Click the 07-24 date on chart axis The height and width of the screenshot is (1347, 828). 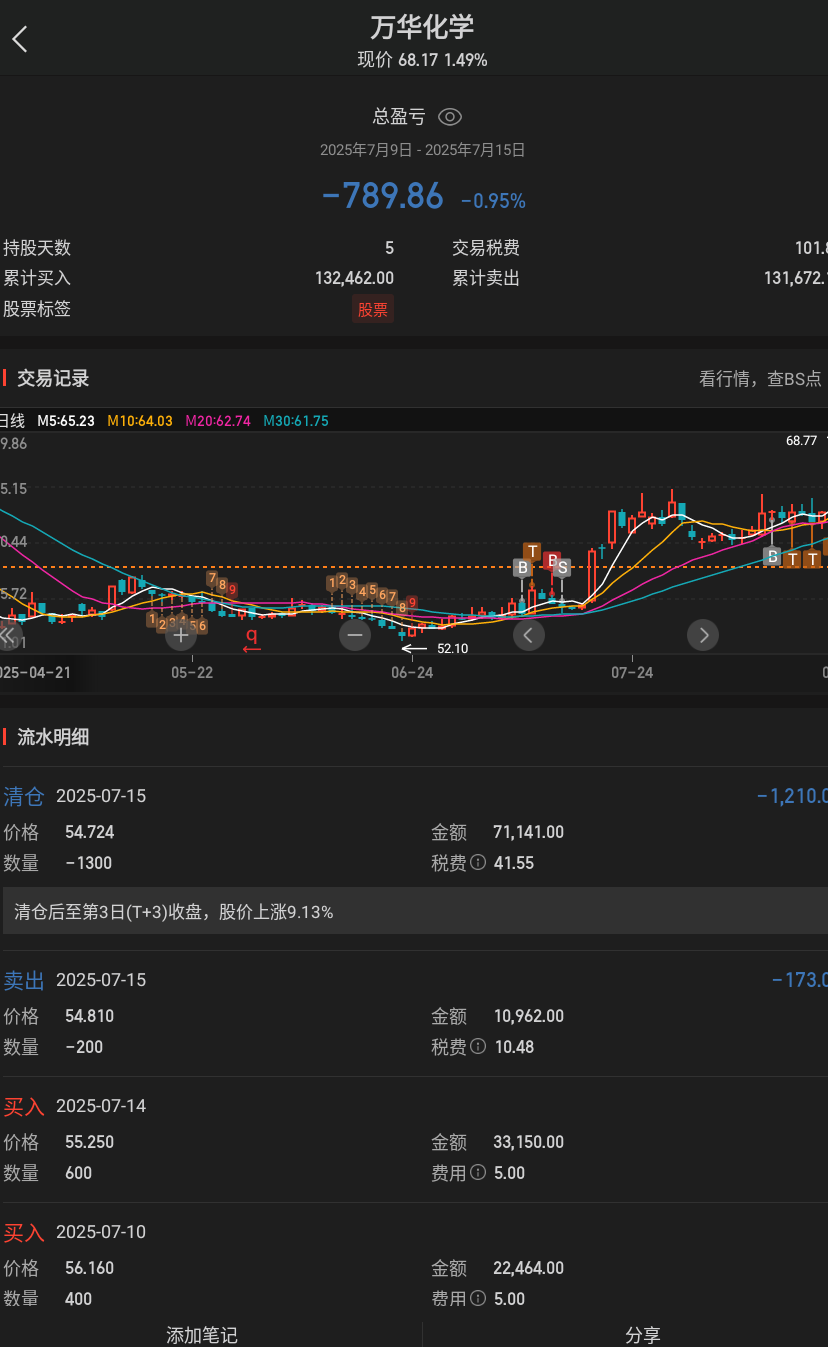[x=632, y=673]
